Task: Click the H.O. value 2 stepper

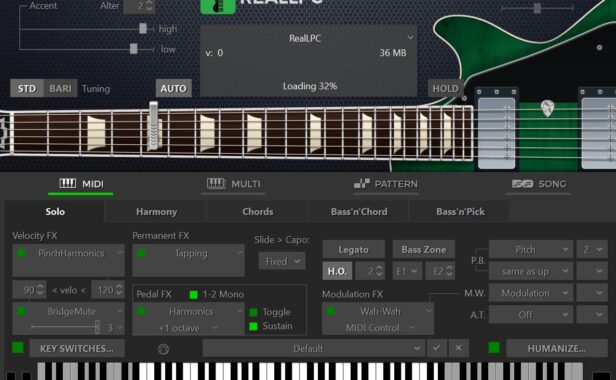Action: coord(370,271)
